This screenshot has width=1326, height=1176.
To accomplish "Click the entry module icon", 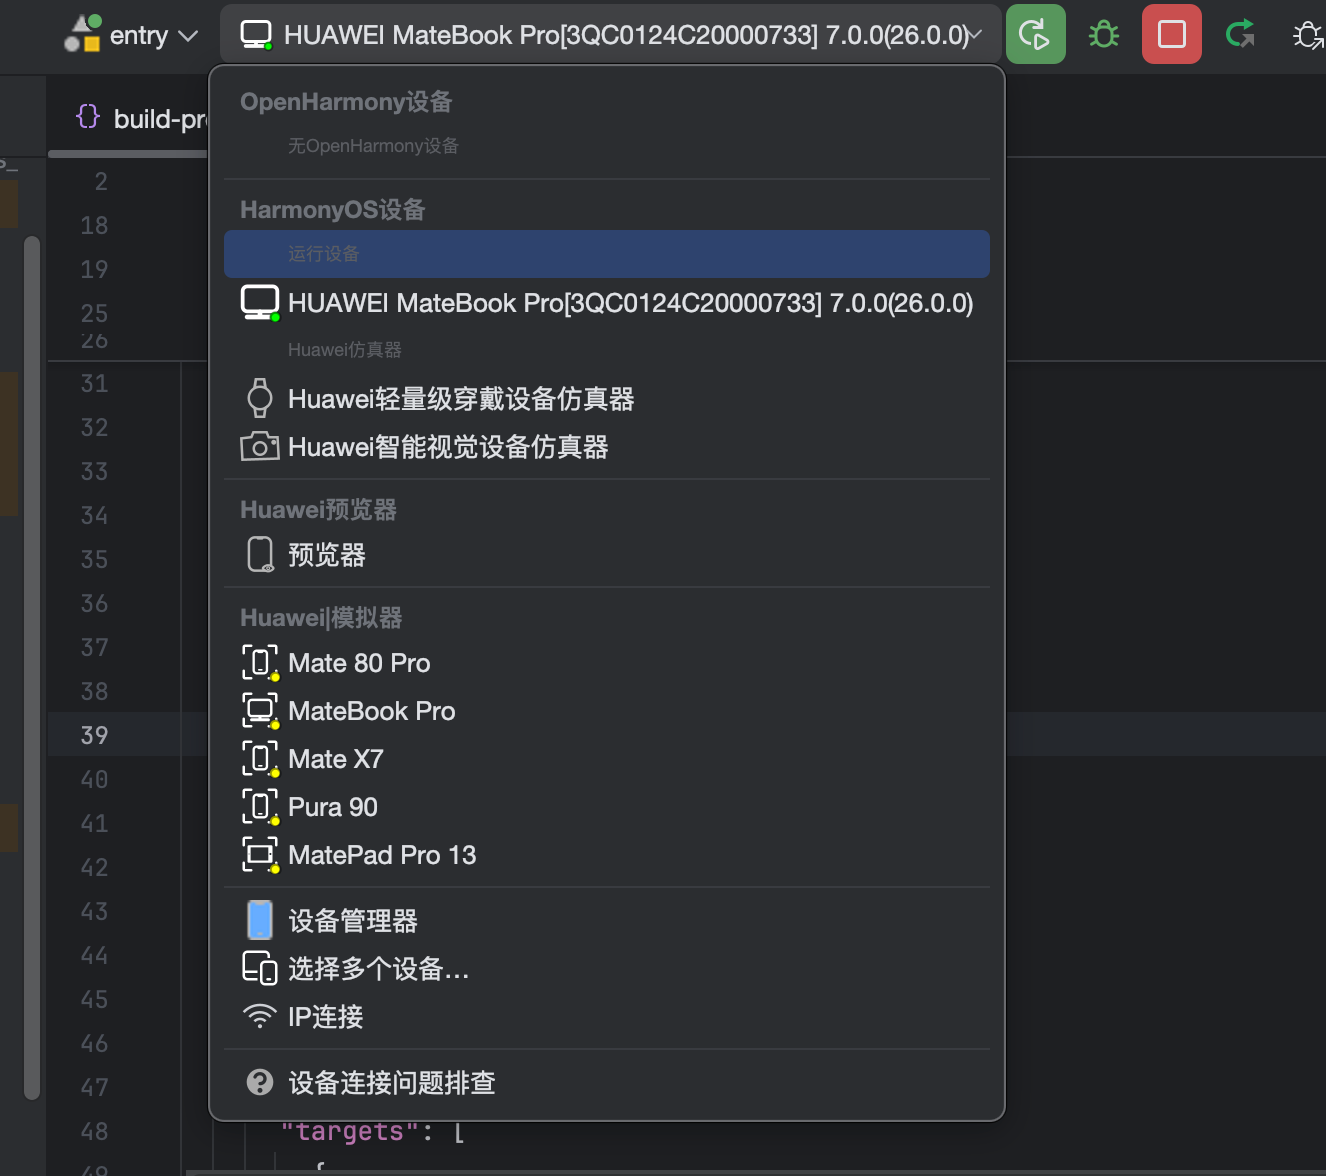I will (82, 34).
